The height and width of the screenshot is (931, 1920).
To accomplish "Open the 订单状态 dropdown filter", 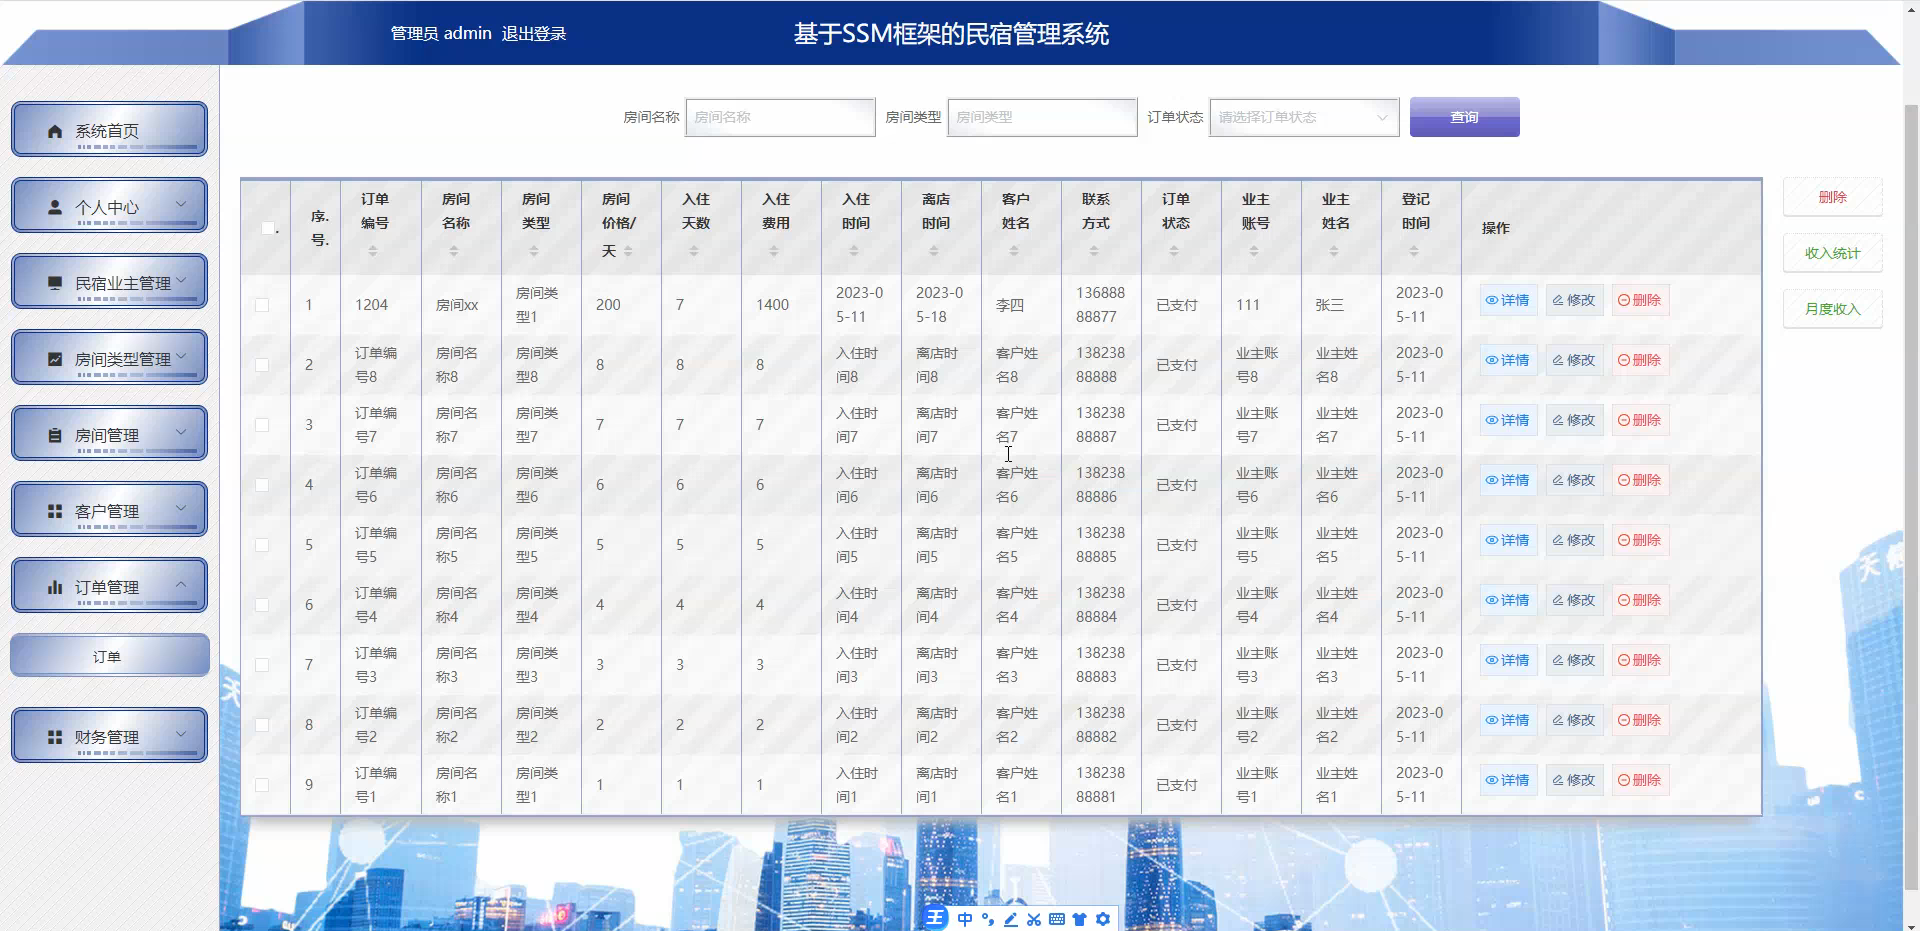I will (x=1304, y=117).
